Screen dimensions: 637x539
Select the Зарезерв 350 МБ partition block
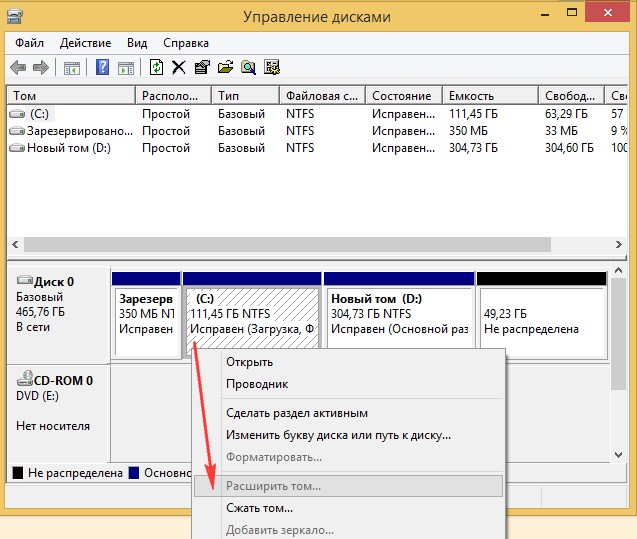(x=146, y=316)
